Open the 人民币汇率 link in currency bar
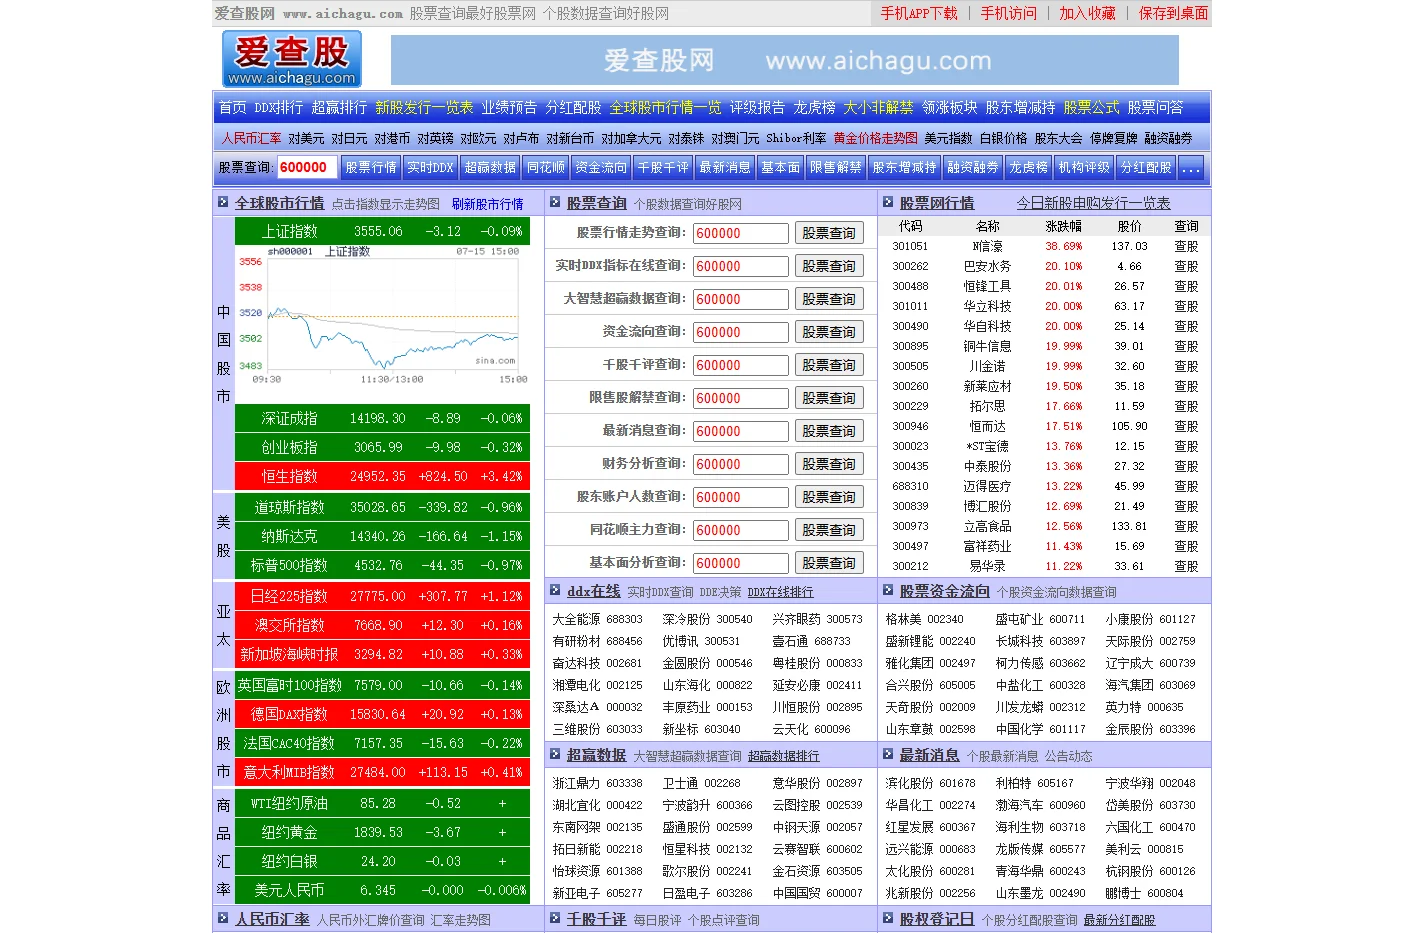 tap(252, 138)
